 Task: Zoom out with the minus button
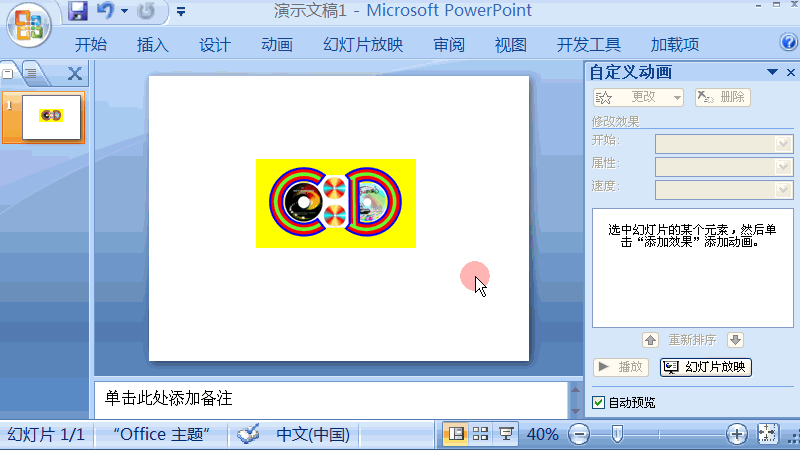tap(579, 435)
